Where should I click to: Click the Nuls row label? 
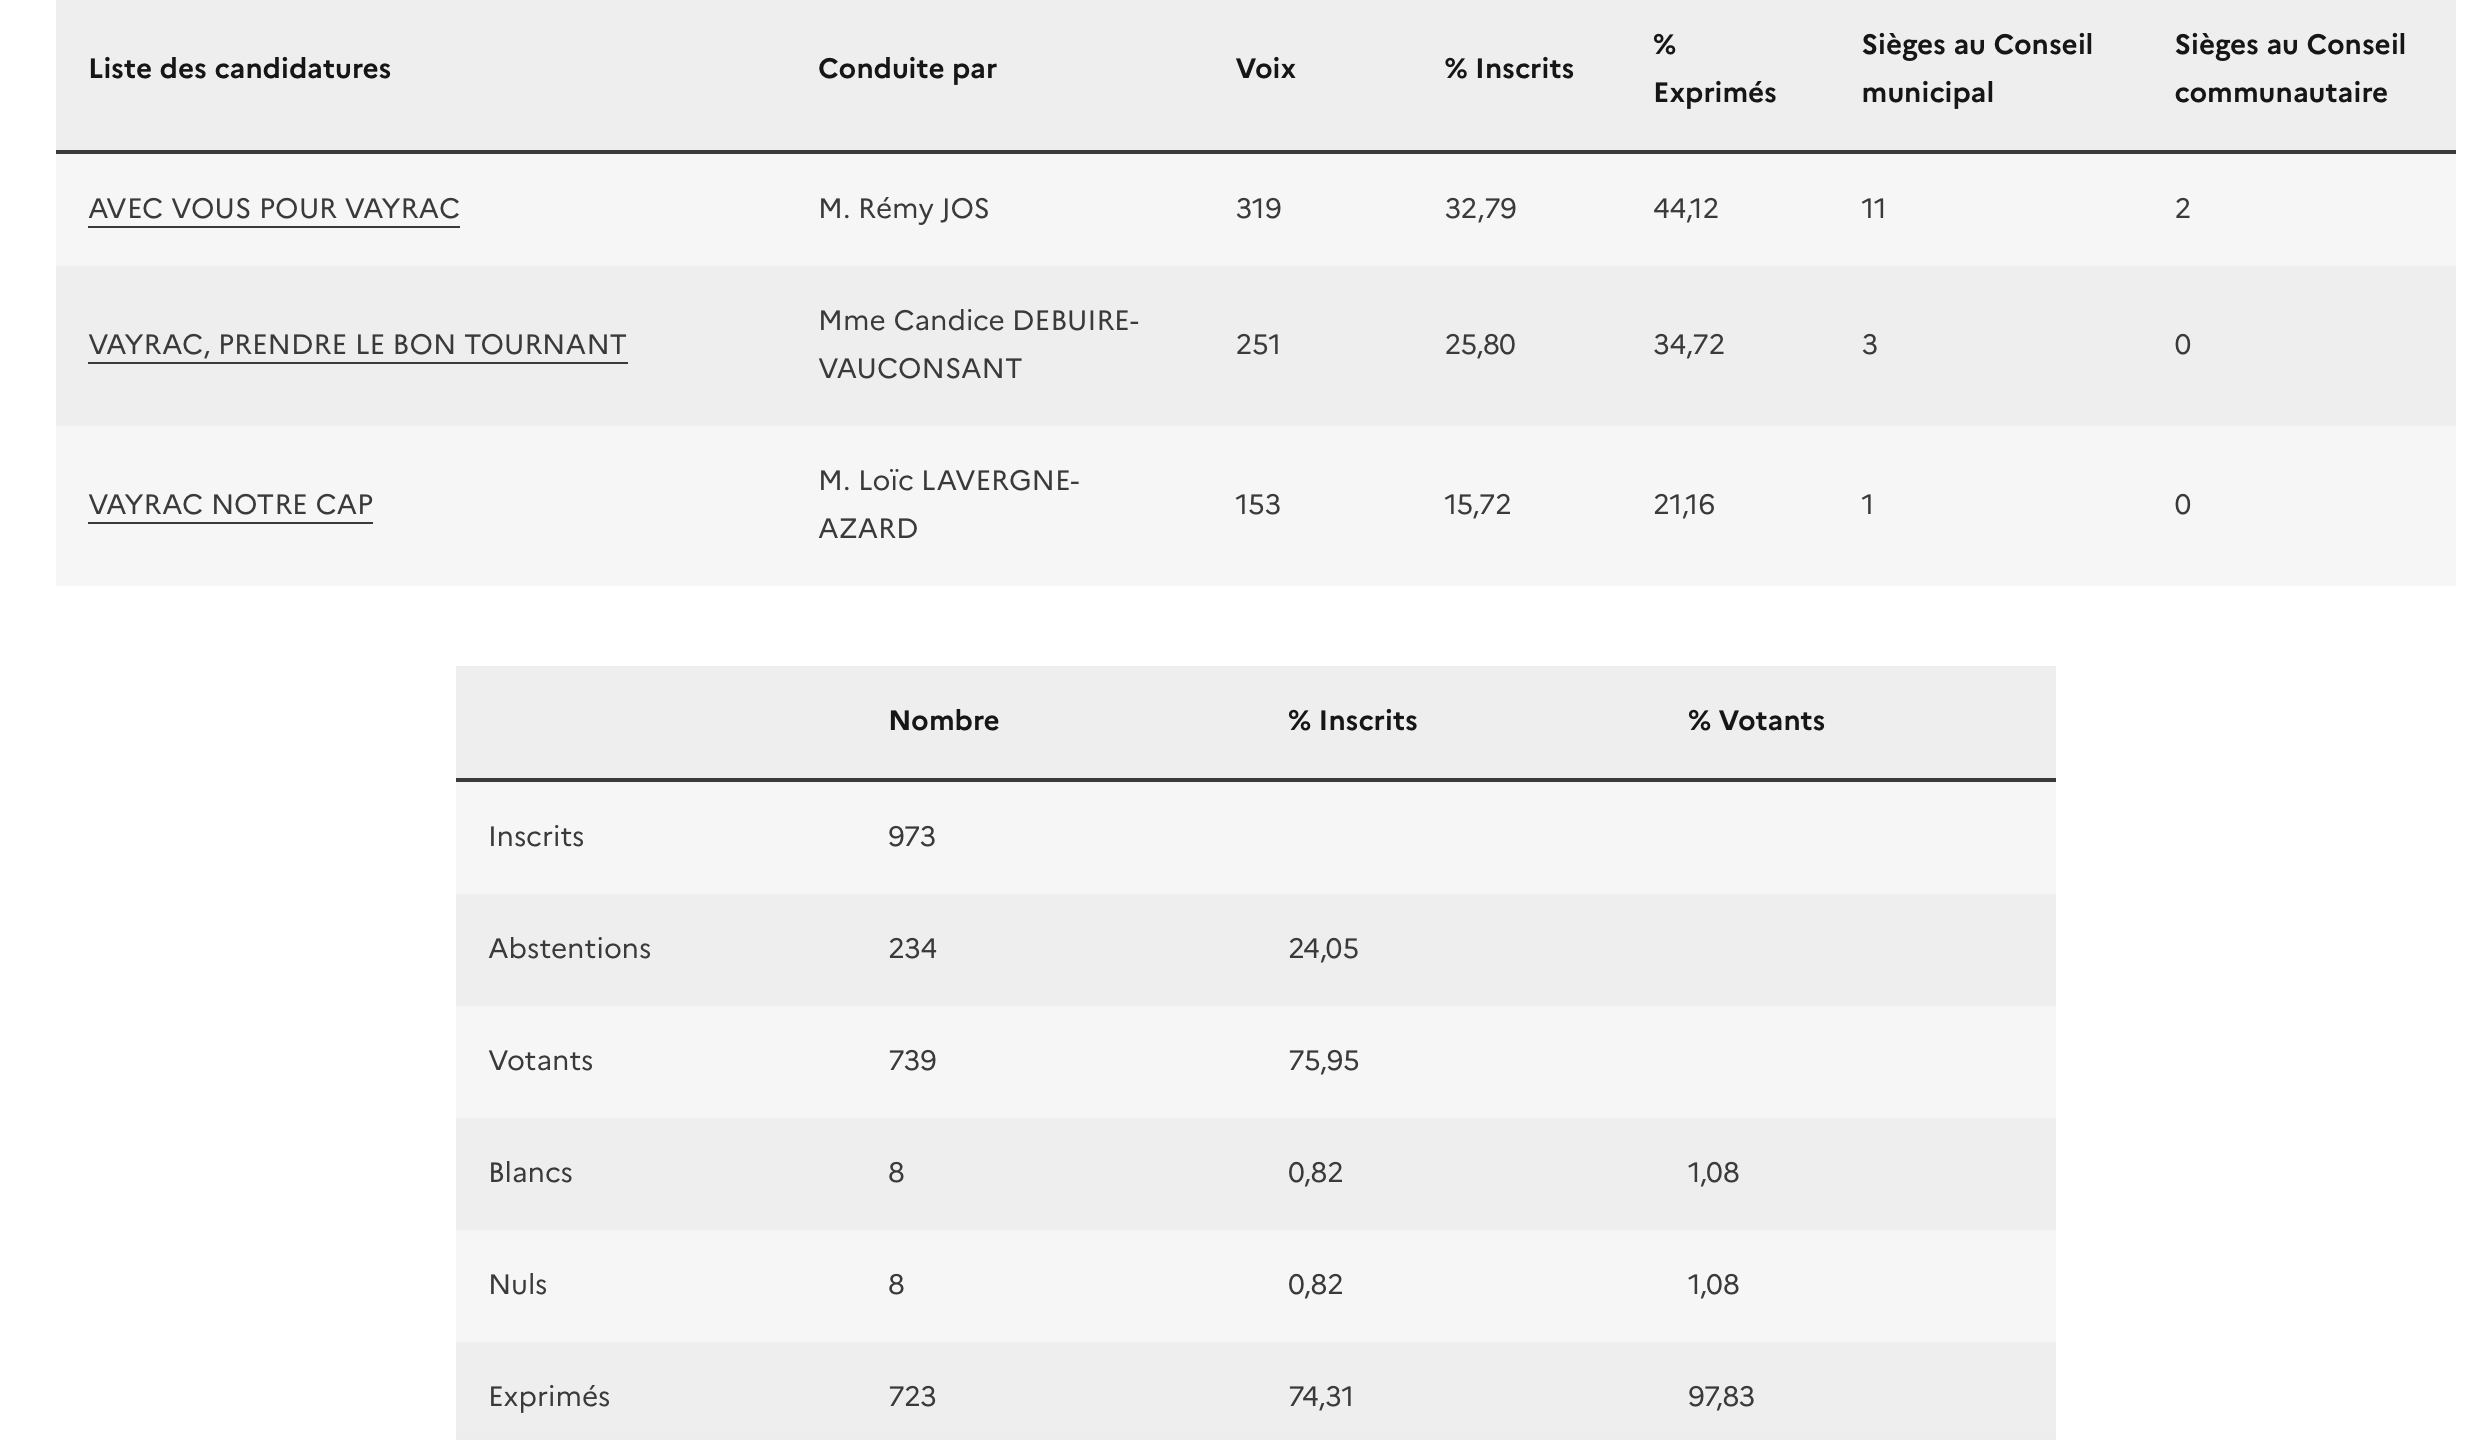[517, 1284]
